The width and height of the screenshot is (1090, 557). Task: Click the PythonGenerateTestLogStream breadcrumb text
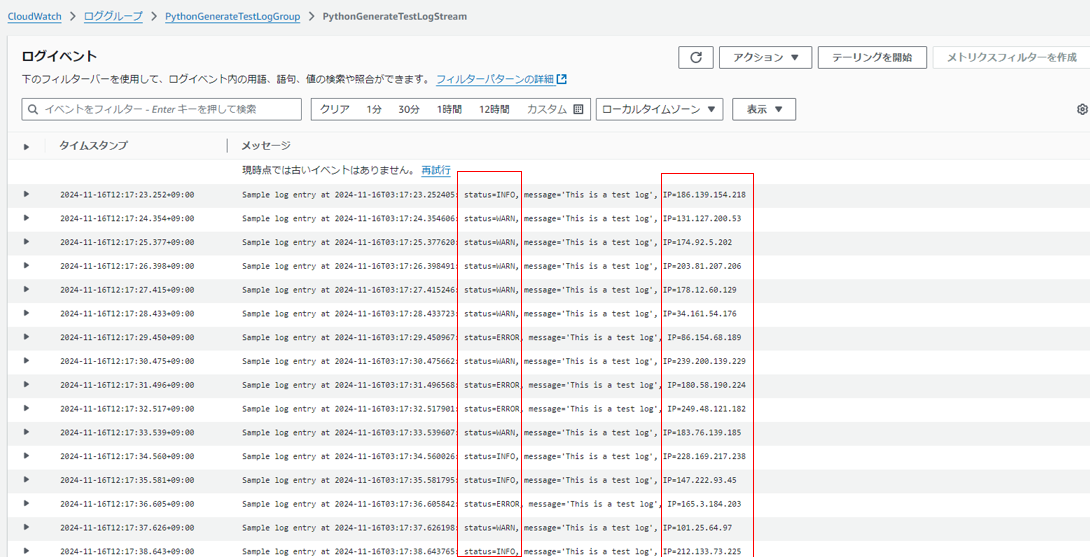pos(395,16)
